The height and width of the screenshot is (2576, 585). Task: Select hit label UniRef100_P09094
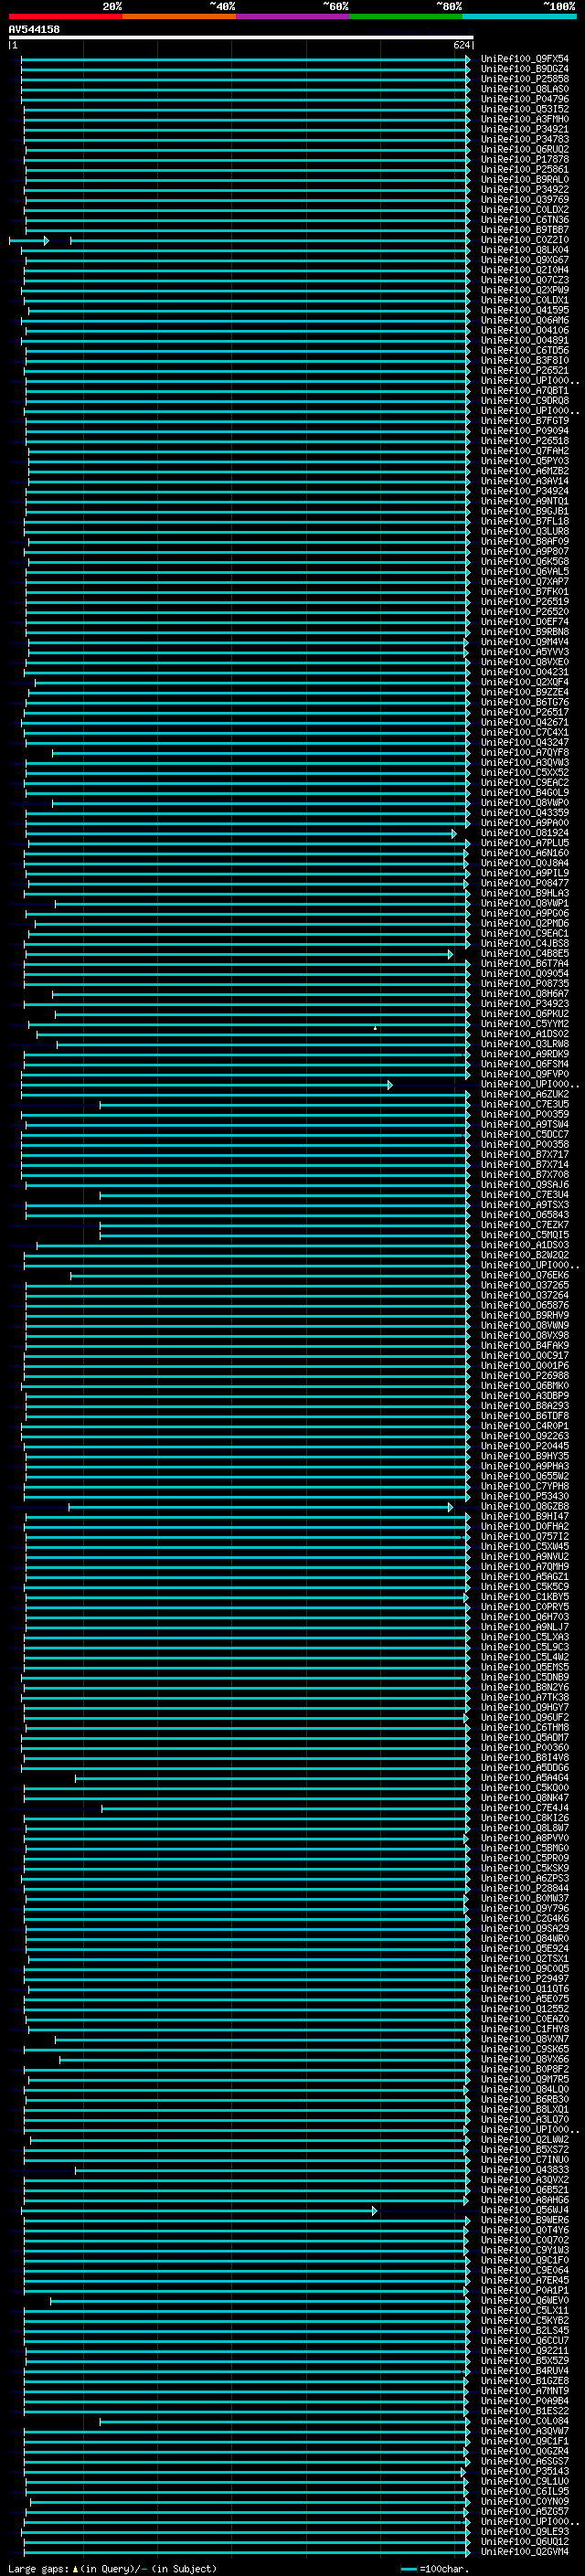[524, 431]
